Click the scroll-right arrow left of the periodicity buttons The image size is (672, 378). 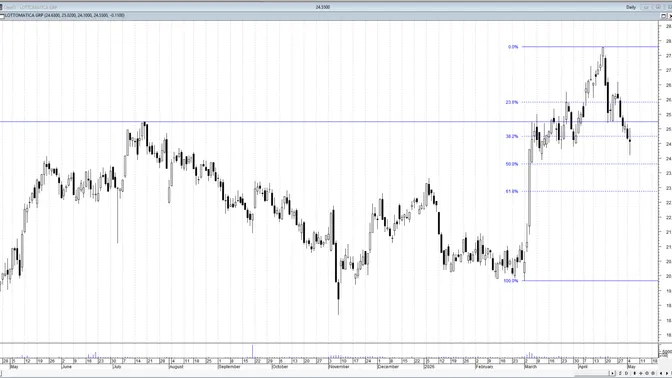pos(612,373)
